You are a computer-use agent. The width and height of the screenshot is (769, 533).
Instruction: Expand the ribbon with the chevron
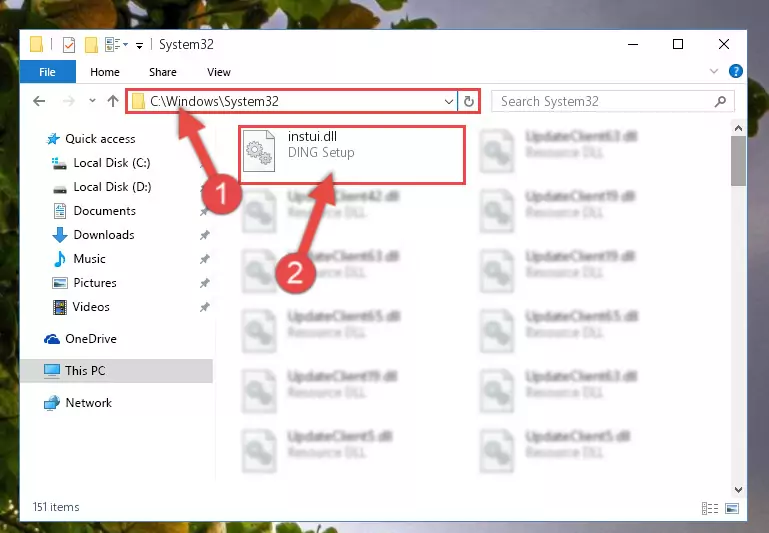tap(714, 72)
